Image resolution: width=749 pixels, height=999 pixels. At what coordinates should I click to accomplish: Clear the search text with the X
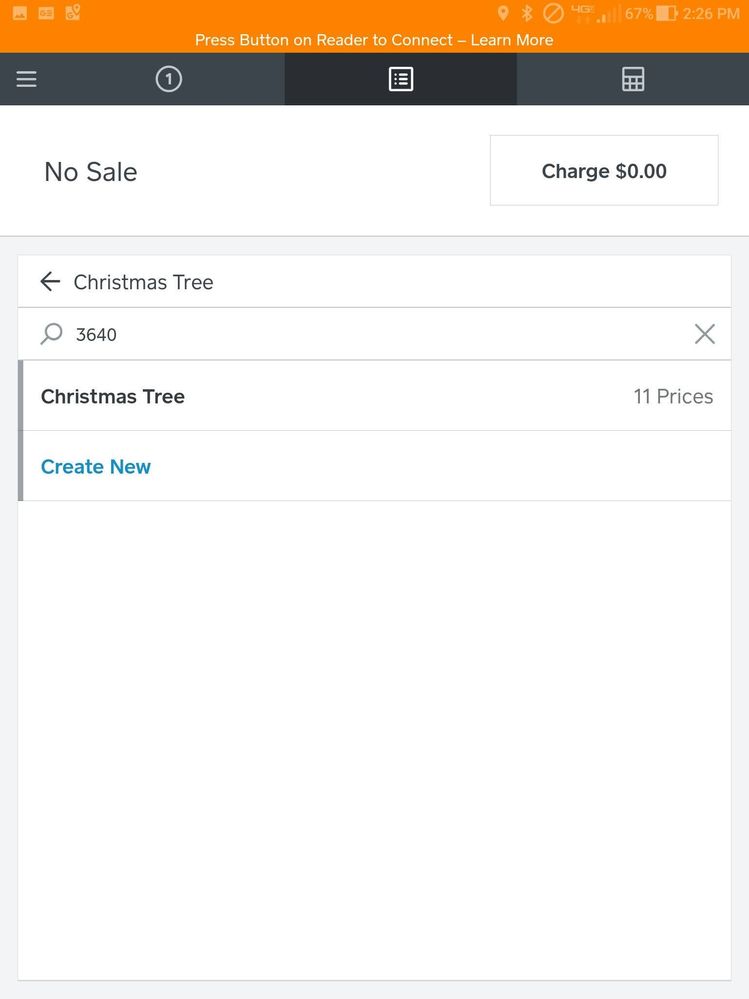point(705,334)
